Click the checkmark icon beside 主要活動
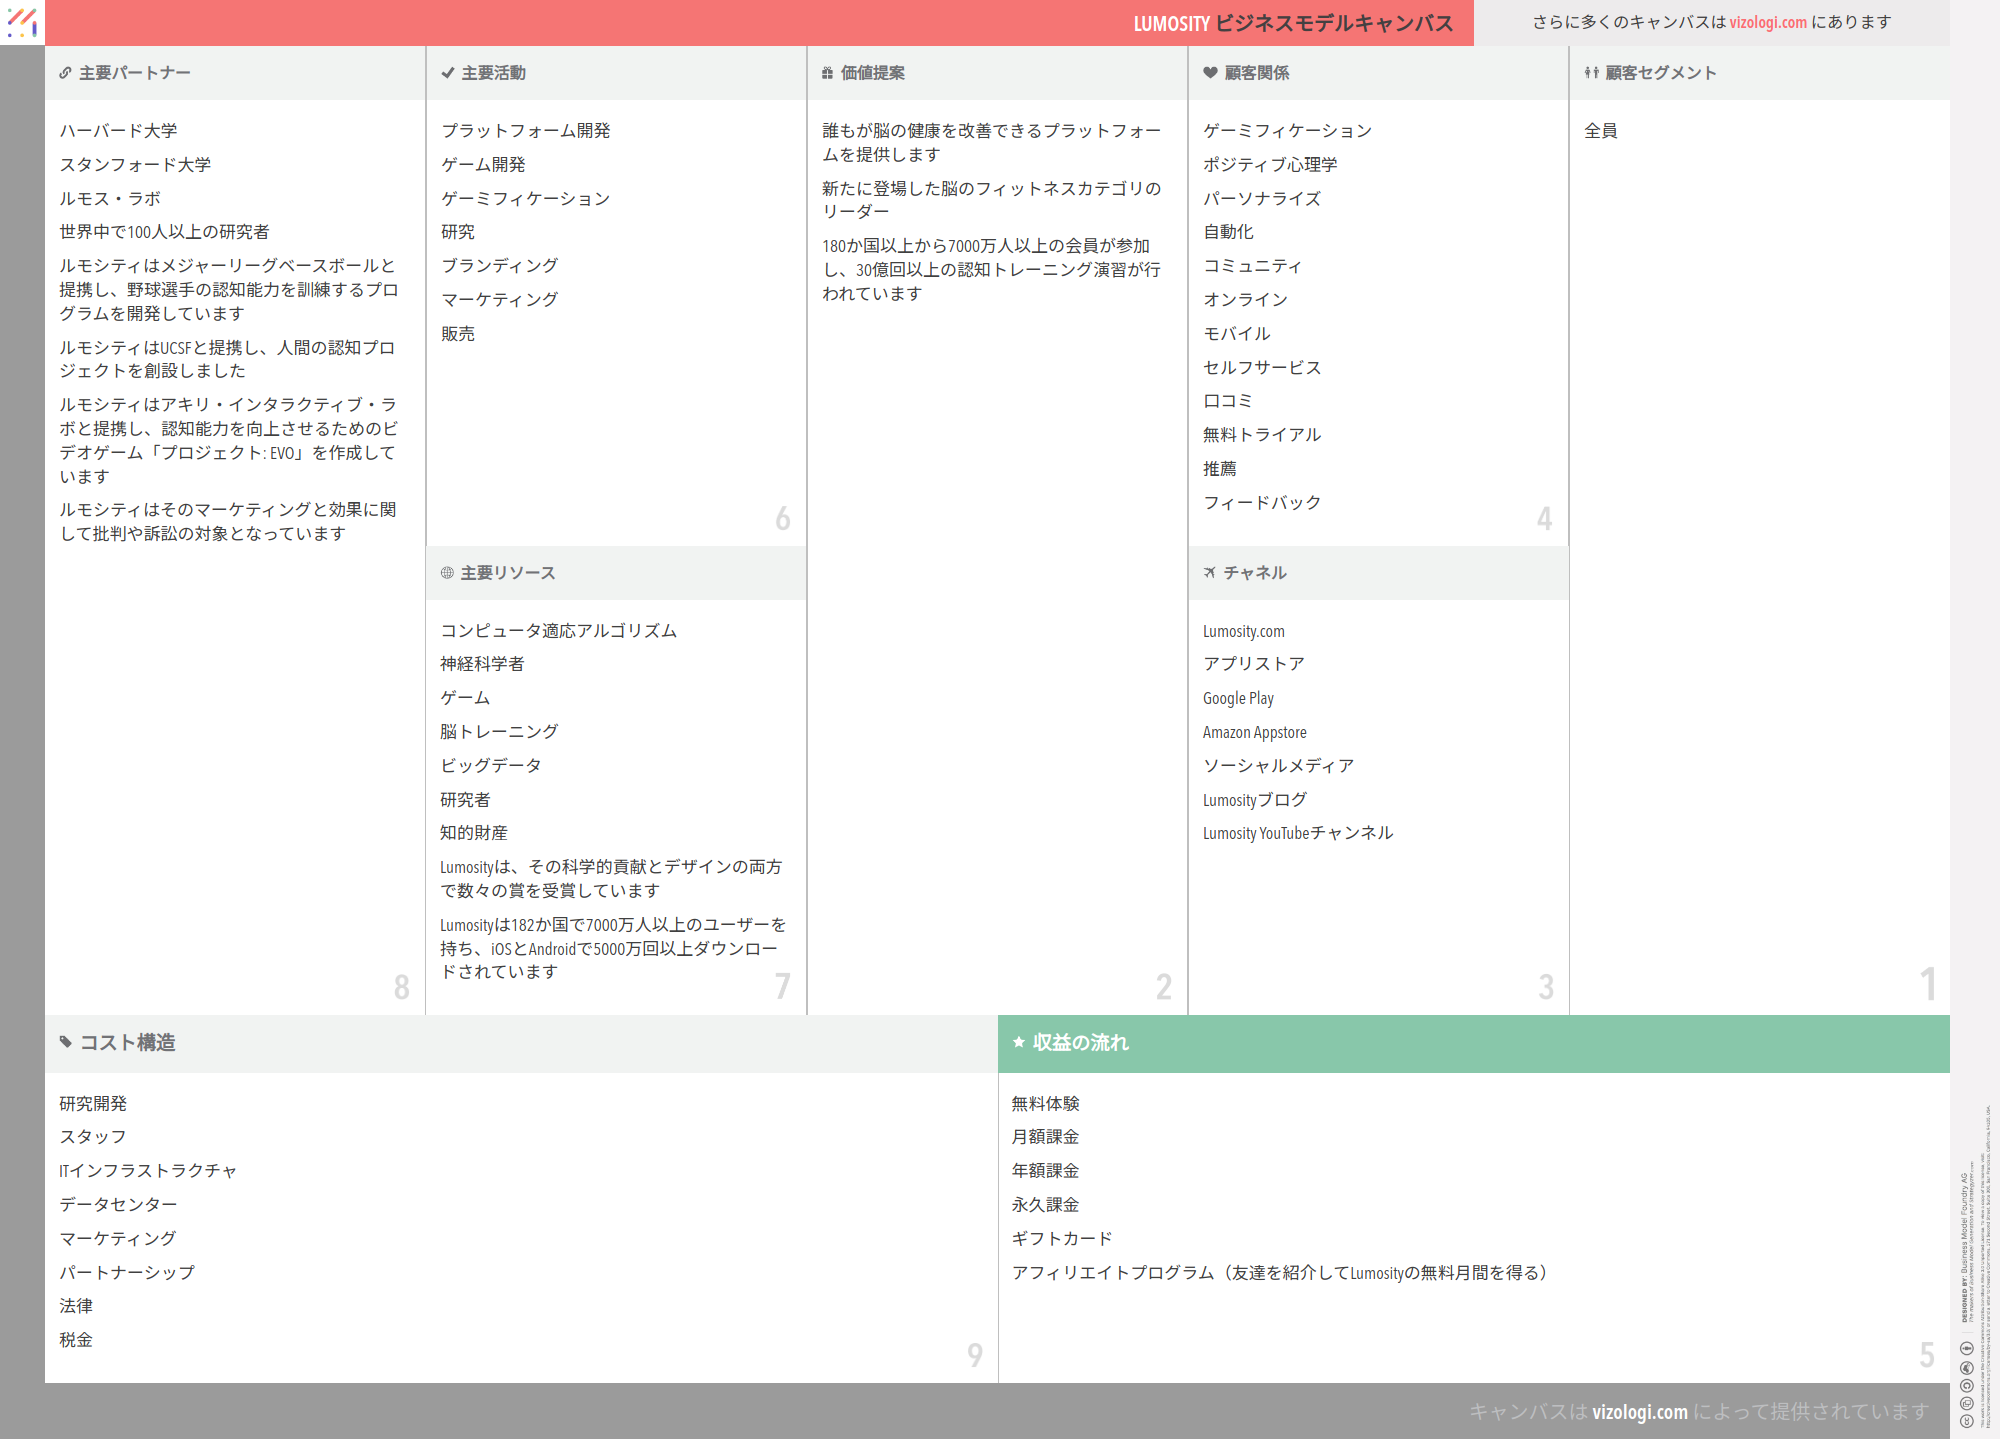 coord(448,73)
